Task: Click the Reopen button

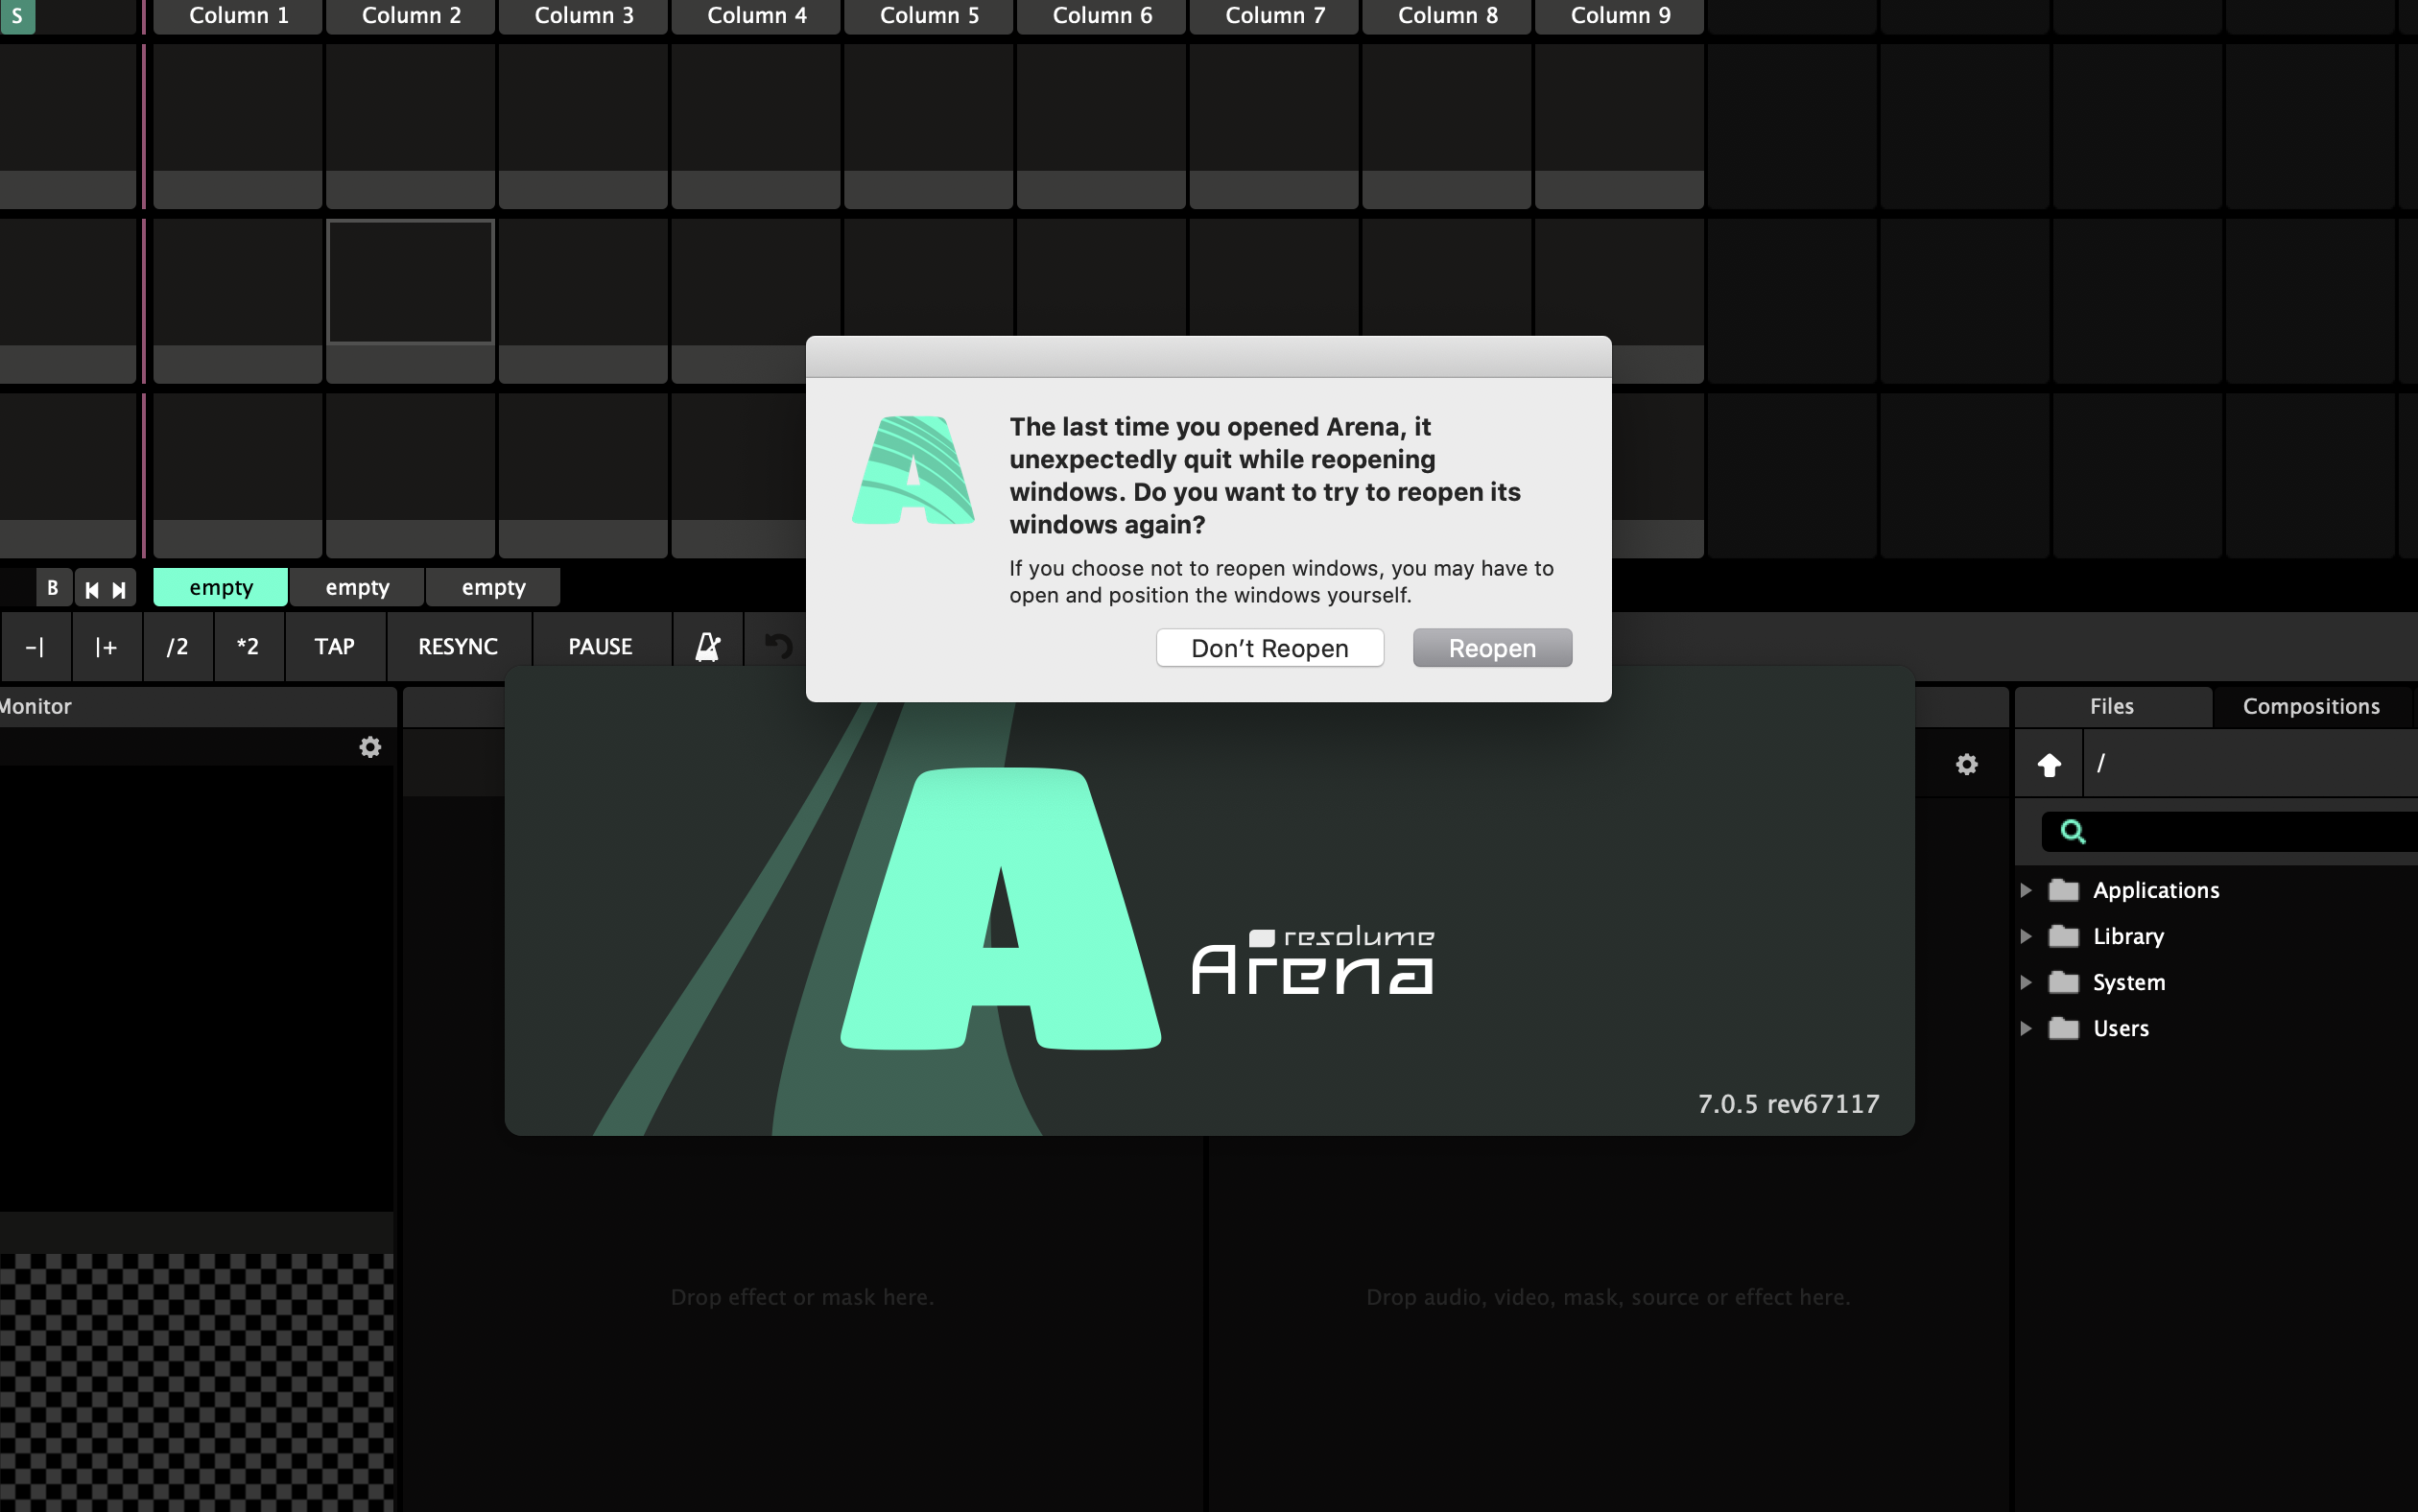Action: pos(1491,648)
